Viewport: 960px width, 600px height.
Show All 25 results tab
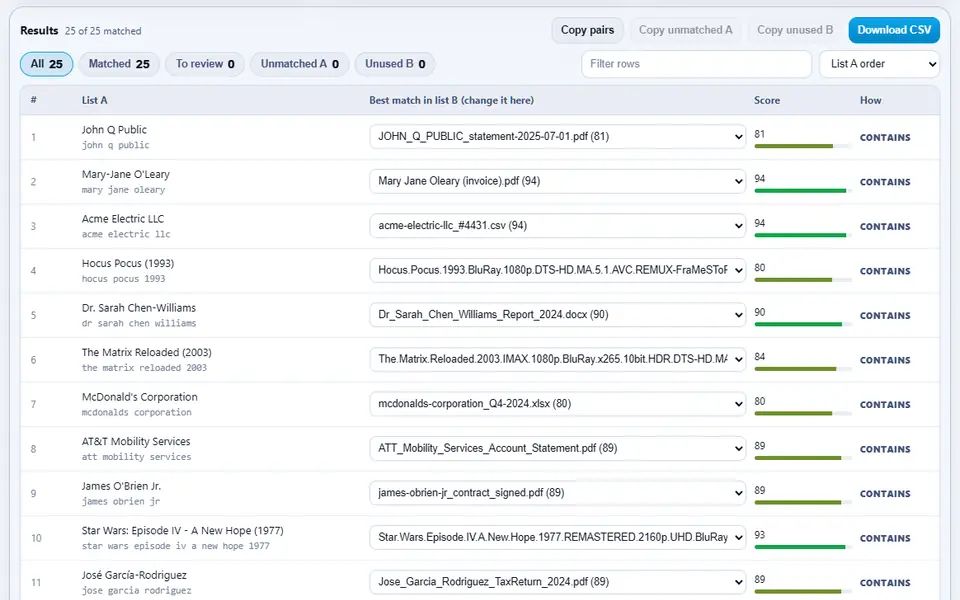point(47,64)
